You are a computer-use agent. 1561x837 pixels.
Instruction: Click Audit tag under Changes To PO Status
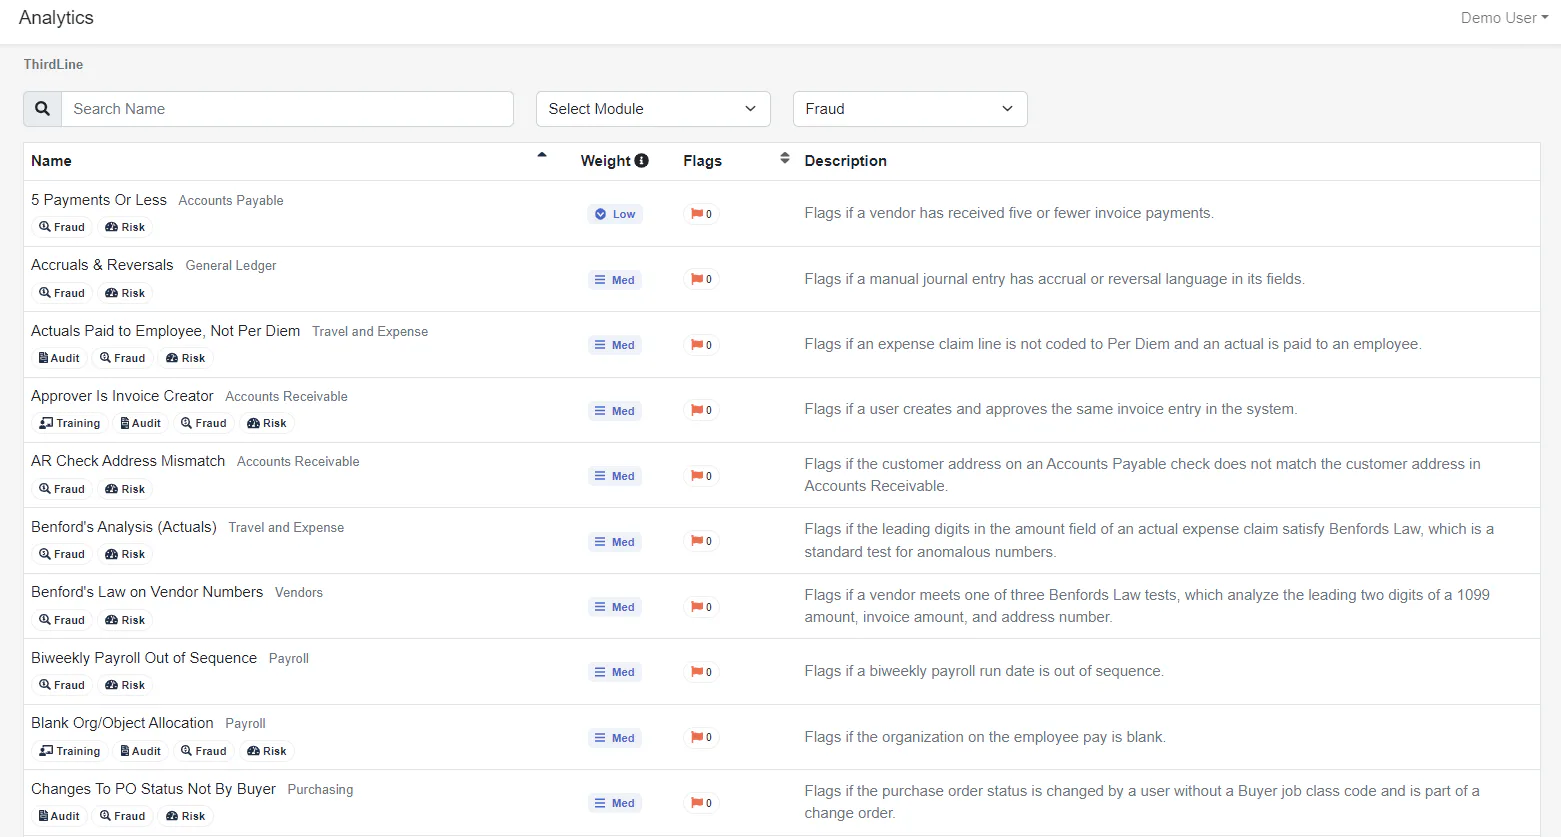click(59, 816)
